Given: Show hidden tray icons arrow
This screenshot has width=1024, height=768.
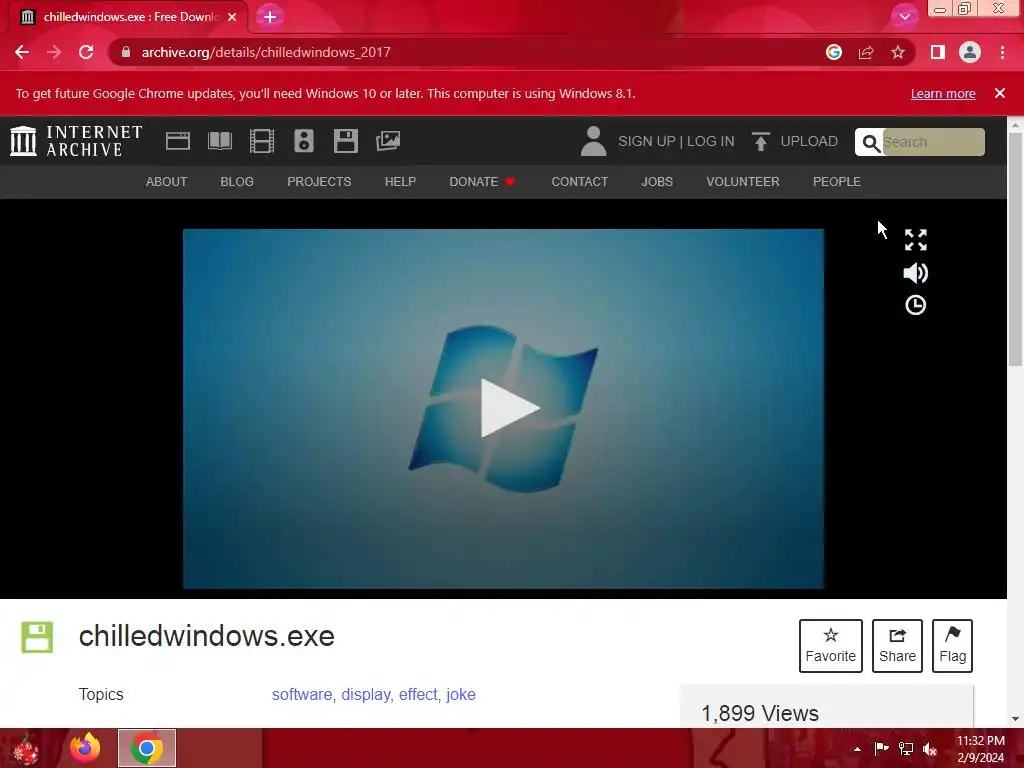Looking at the screenshot, I should pyautogui.click(x=857, y=749).
